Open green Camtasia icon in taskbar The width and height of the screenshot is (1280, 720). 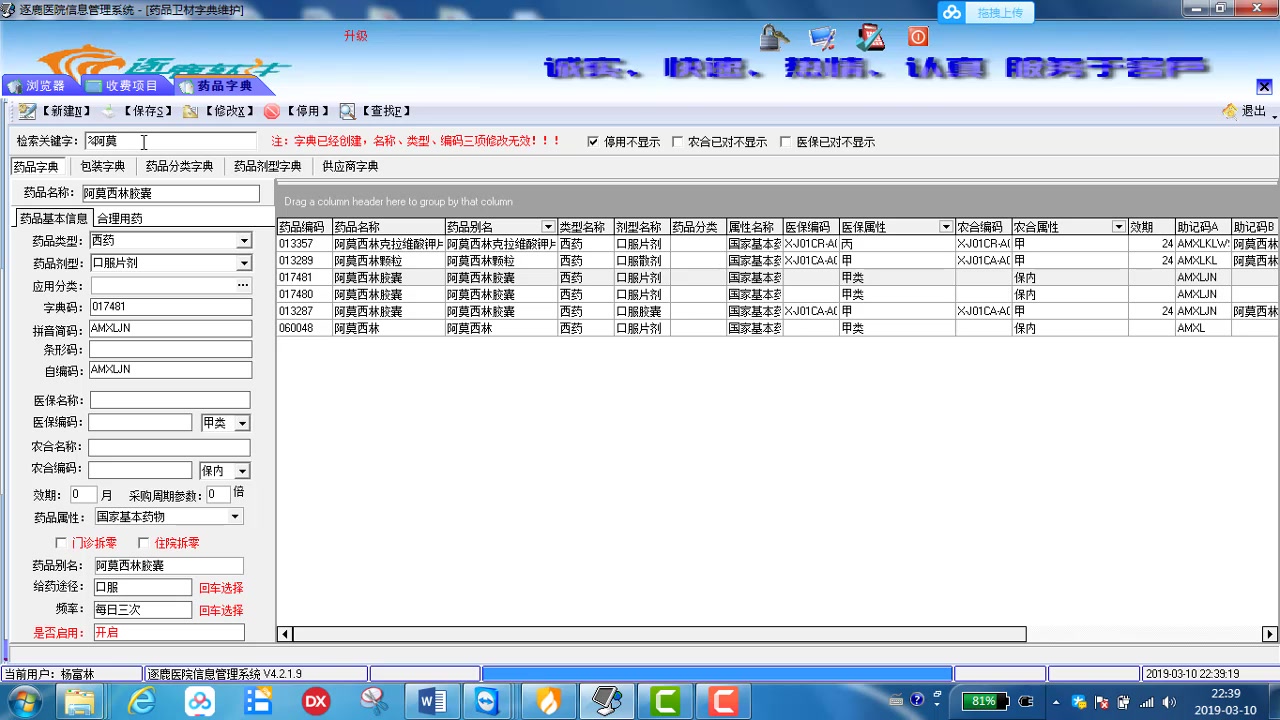point(665,701)
